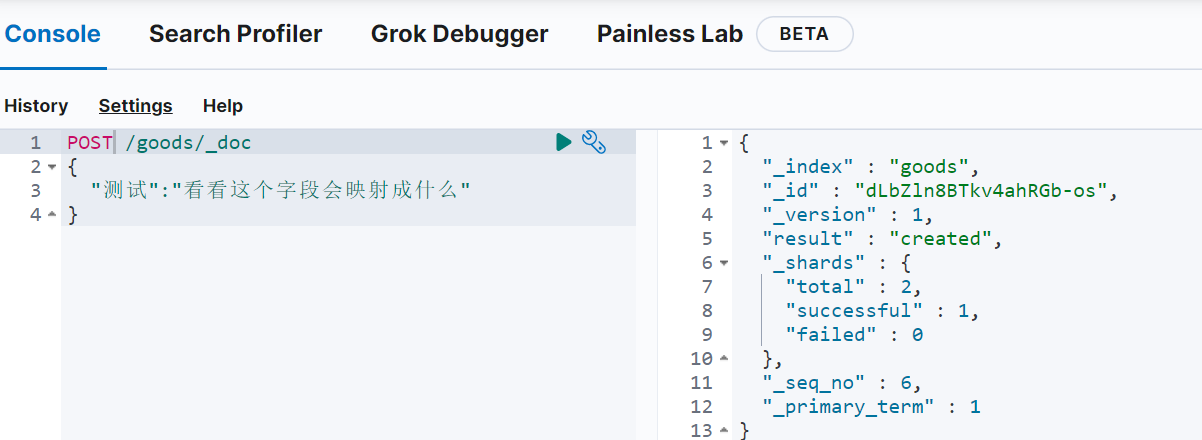Screen dimensions: 1202x440
Task: Open the console Settings
Action: click(135, 106)
